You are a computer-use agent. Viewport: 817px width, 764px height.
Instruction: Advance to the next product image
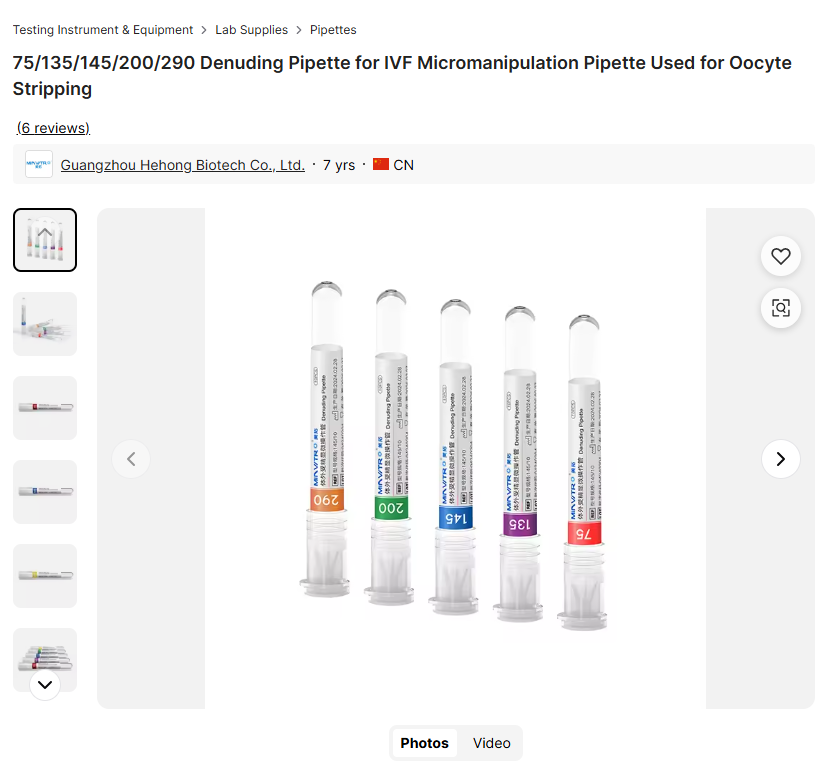tap(781, 459)
